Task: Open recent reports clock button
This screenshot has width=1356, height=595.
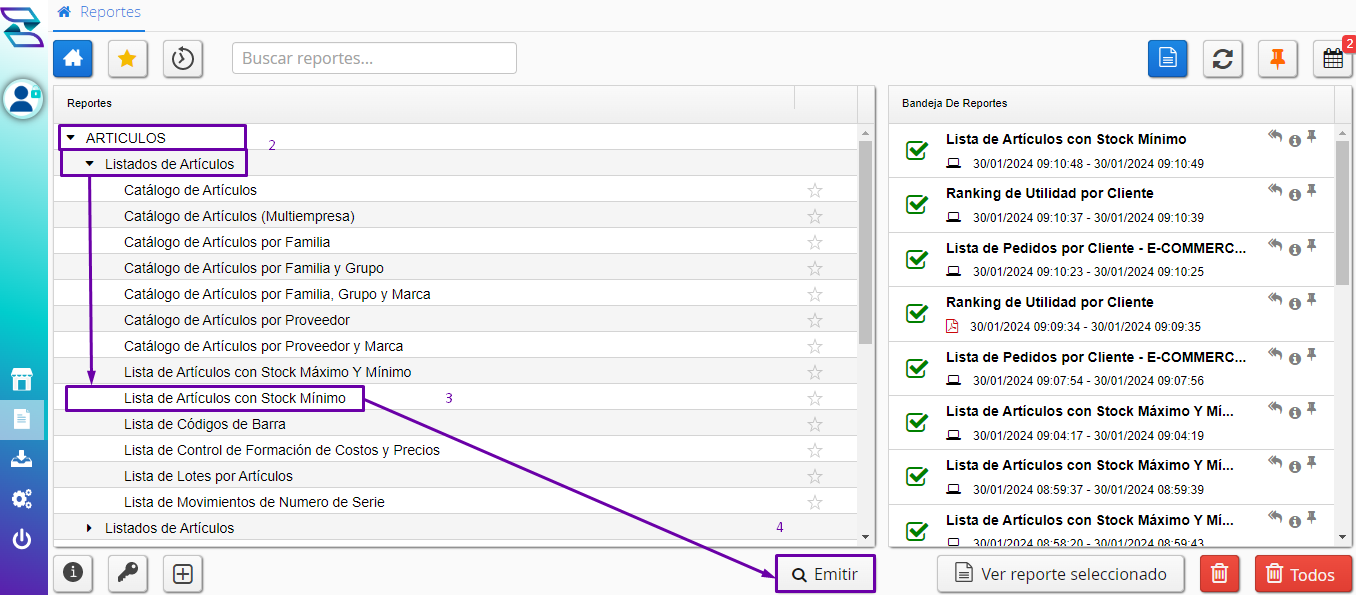Action: coord(183,59)
